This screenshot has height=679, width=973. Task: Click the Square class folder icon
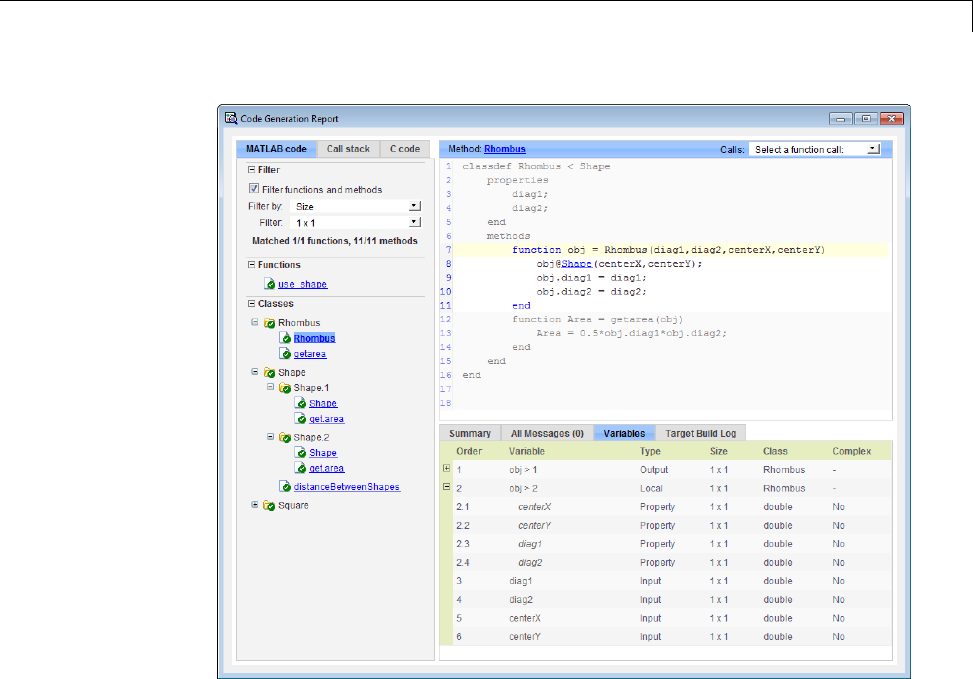tap(269, 505)
